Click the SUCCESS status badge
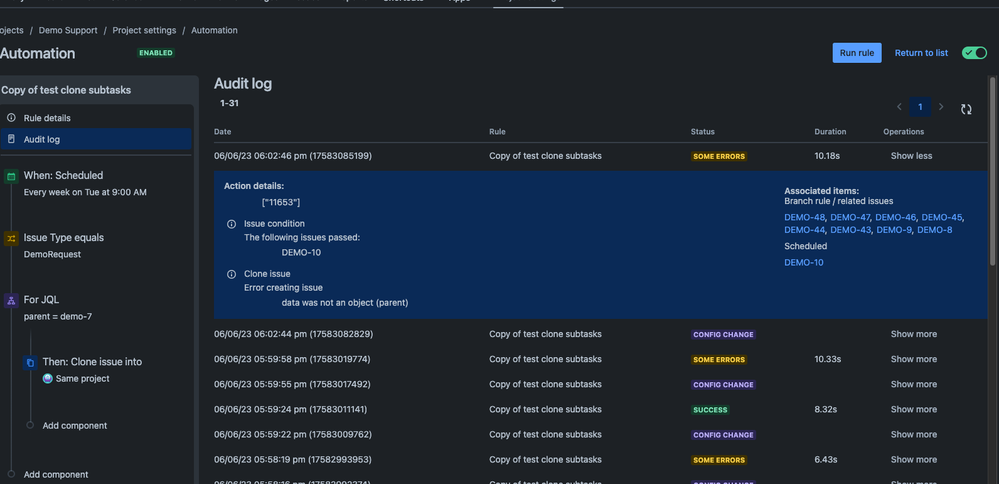 tap(710, 409)
